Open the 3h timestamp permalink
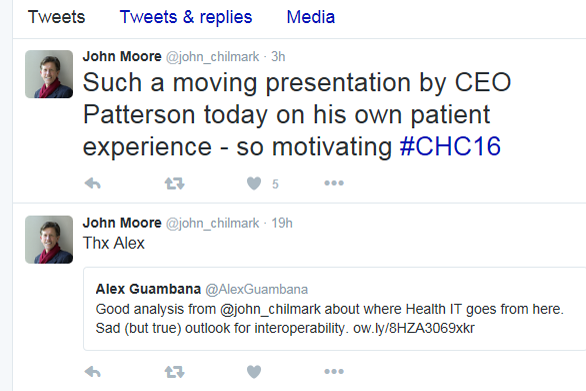The image size is (586, 391). point(278,57)
